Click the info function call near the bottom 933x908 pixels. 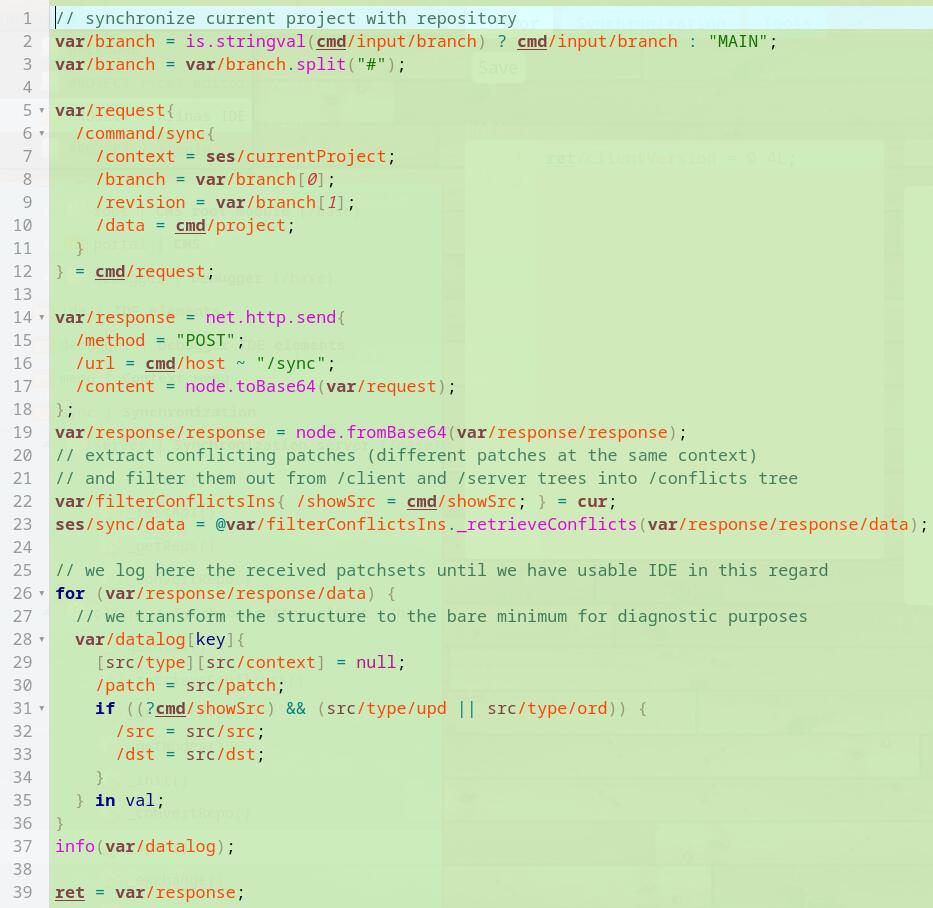pyautogui.click(x=75, y=846)
